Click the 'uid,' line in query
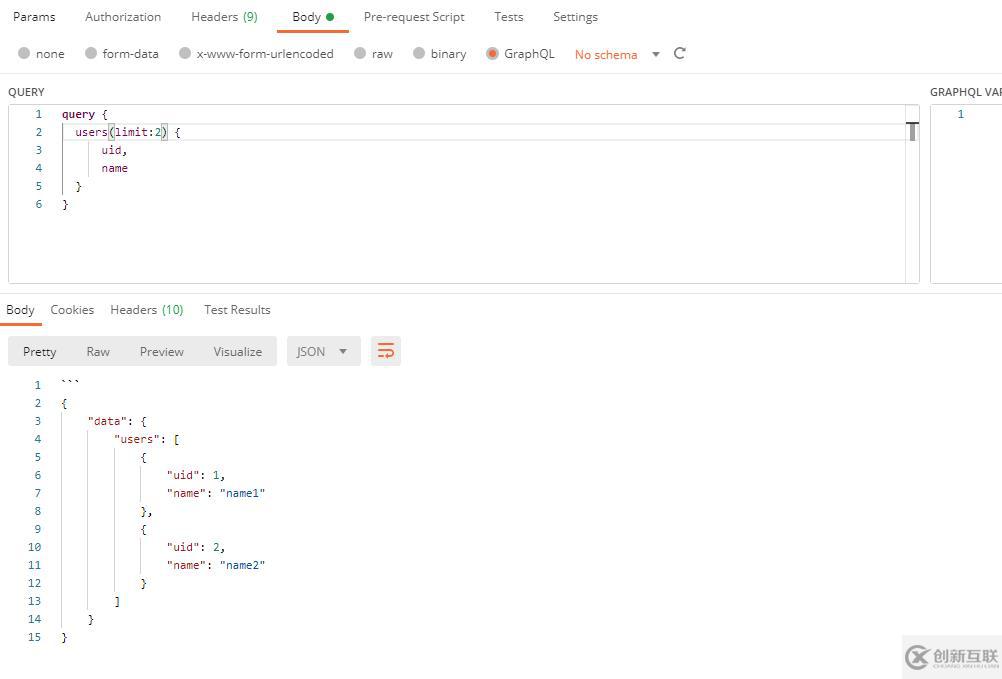This screenshot has width=1002, height=679. [114, 150]
